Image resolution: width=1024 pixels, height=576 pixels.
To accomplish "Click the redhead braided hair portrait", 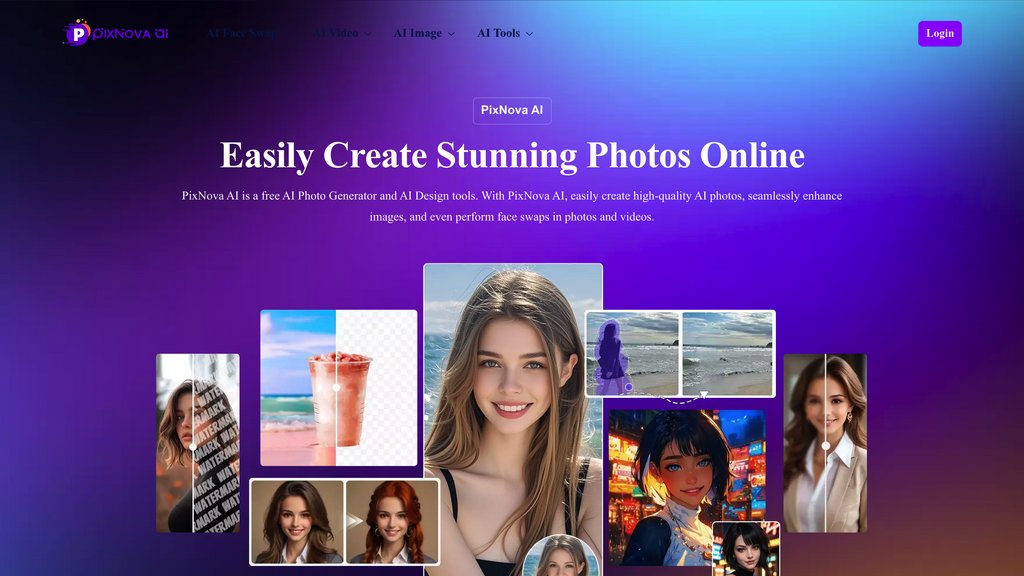I will click(x=391, y=521).
